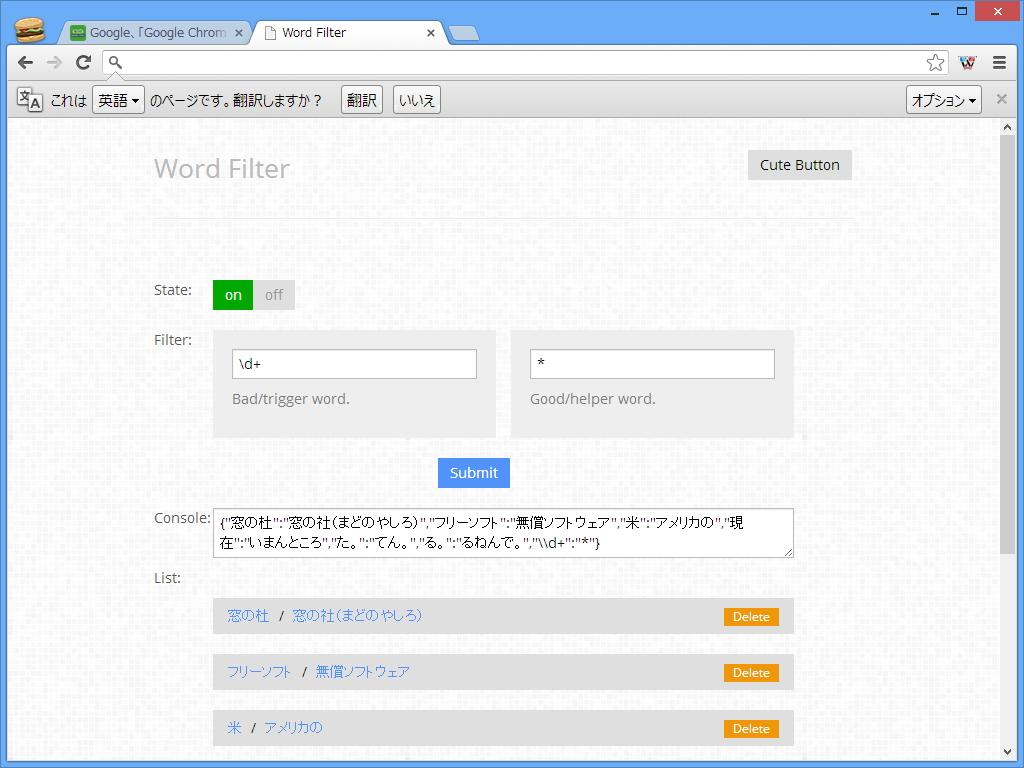Submit the word filter form
1024x768 pixels.
tap(473, 472)
